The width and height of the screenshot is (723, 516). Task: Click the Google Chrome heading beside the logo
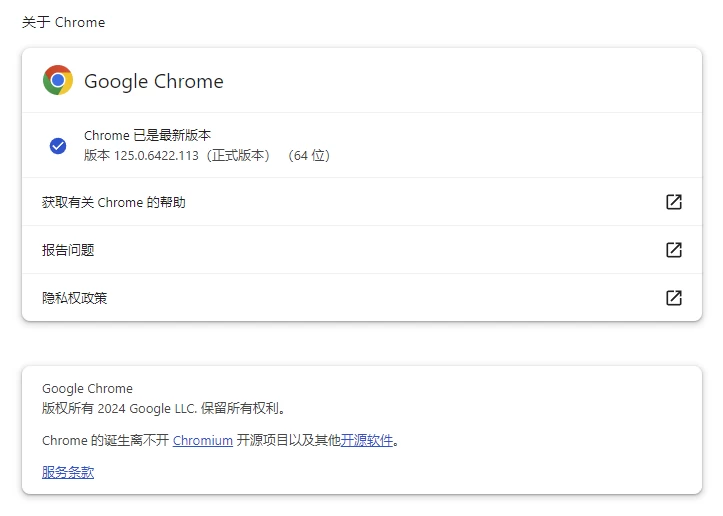click(x=154, y=82)
